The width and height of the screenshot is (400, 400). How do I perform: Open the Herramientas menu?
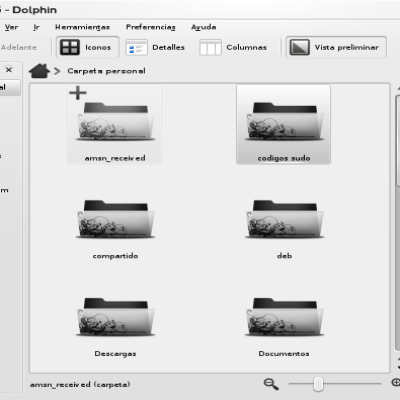82,27
